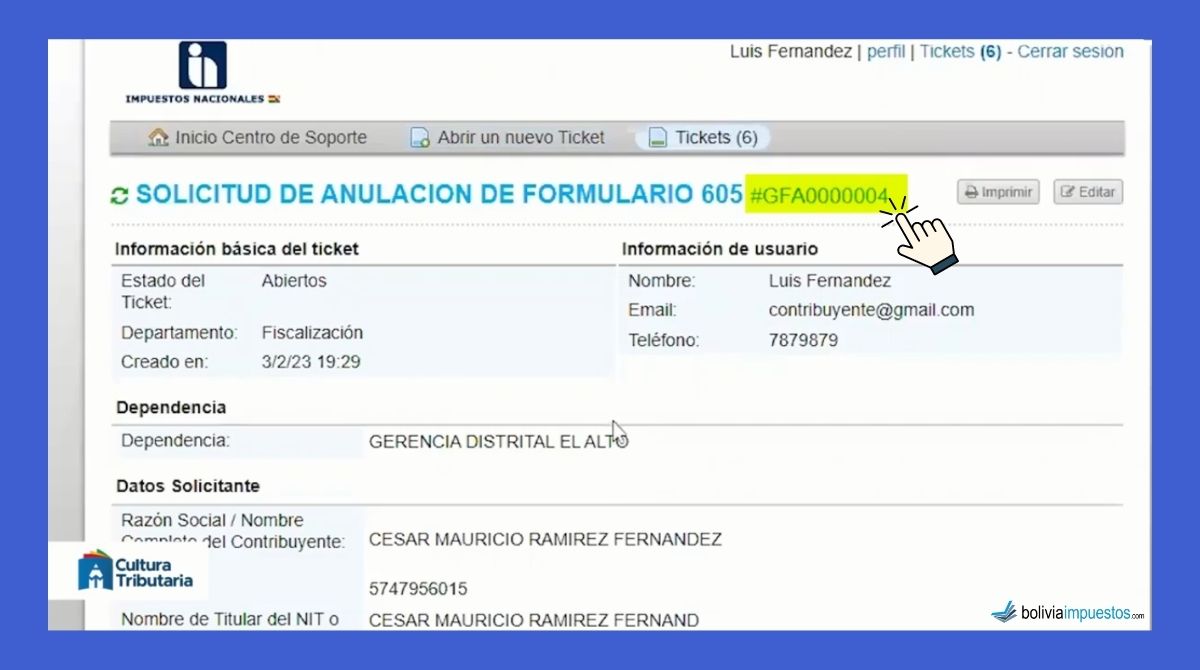Click the house icon for Inicio Centro de Soporte
The width and height of the screenshot is (1200, 670).
pyautogui.click(x=158, y=138)
